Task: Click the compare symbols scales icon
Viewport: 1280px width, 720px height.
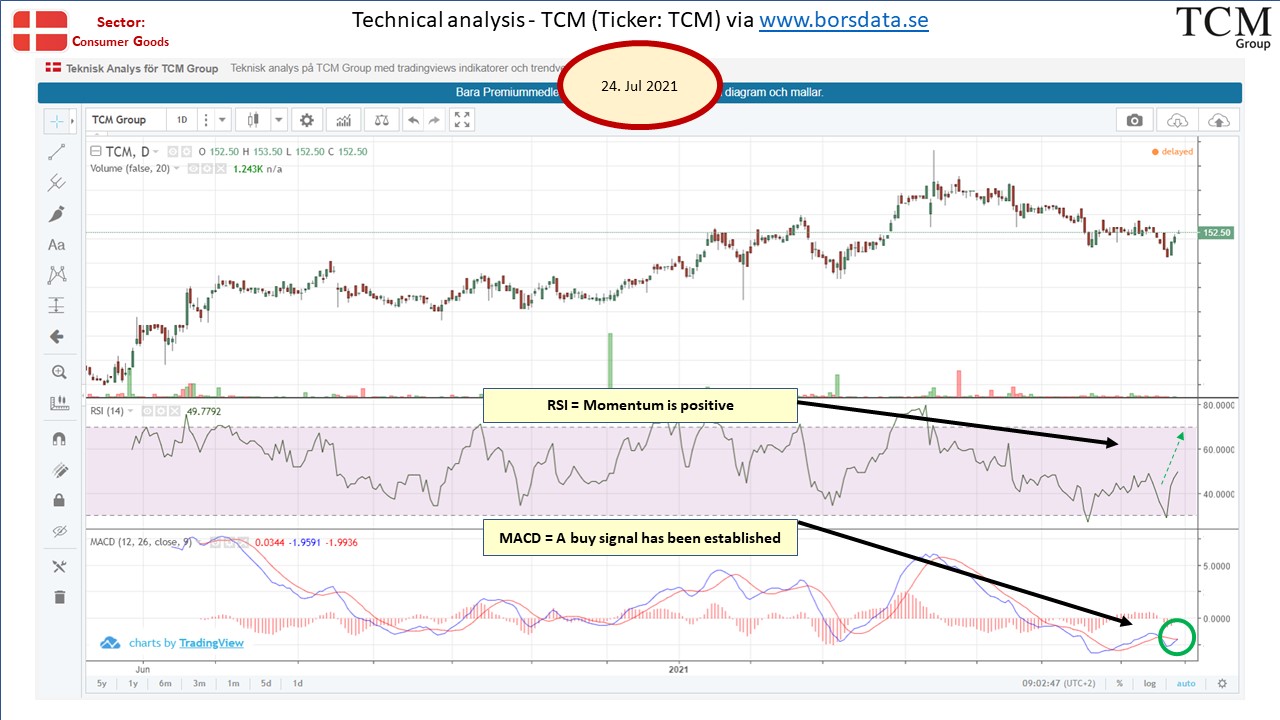Action: [381, 120]
